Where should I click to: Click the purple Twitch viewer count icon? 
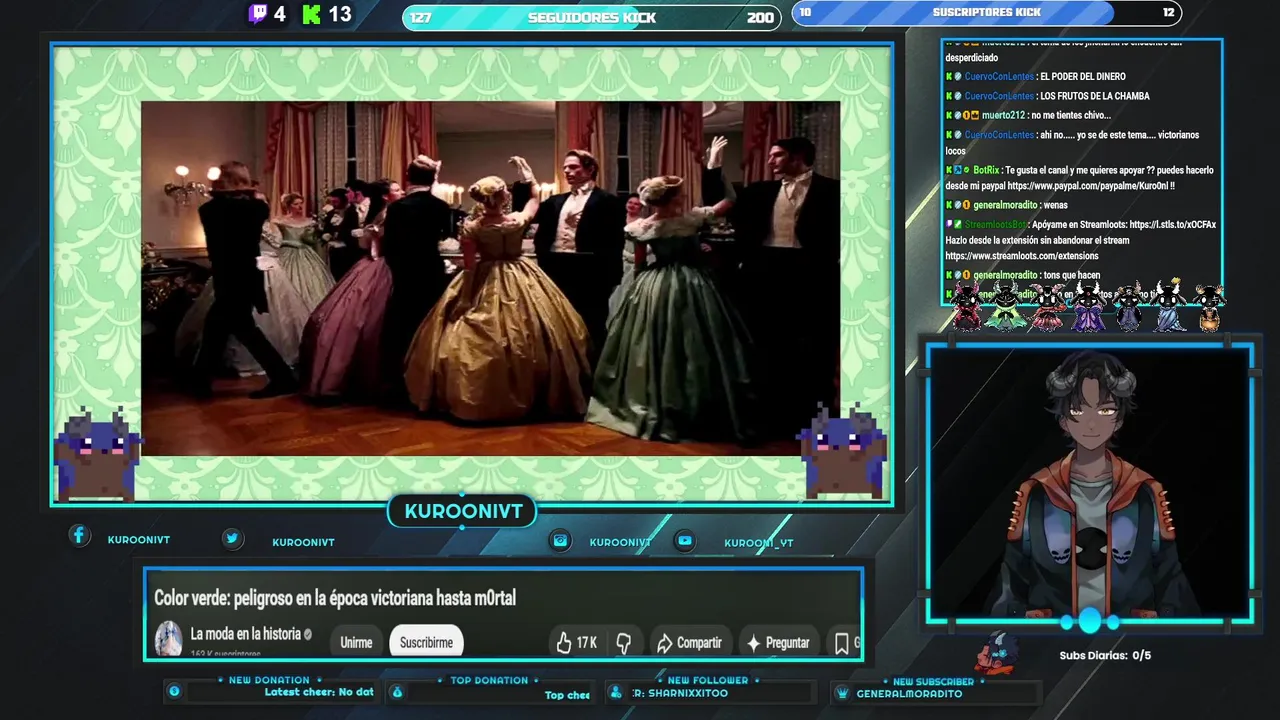[258, 14]
